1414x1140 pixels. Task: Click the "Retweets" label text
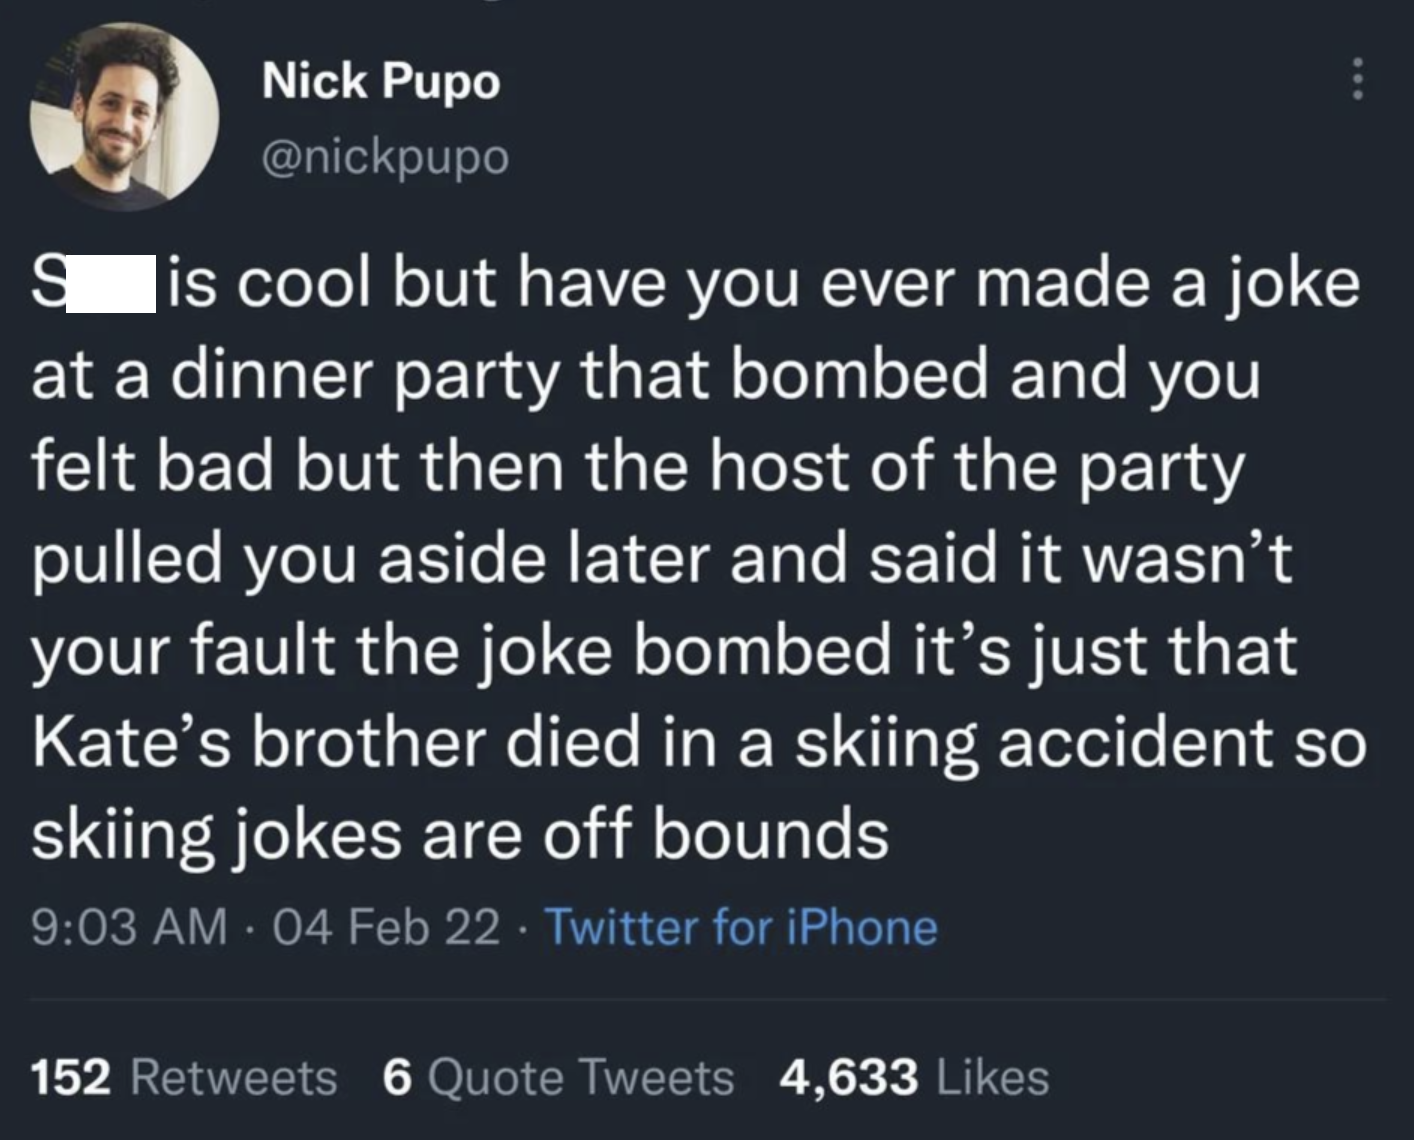233,1077
